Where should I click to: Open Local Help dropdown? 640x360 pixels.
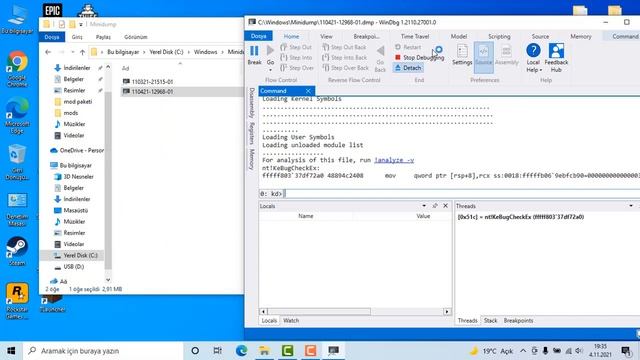(x=533, y=58)
